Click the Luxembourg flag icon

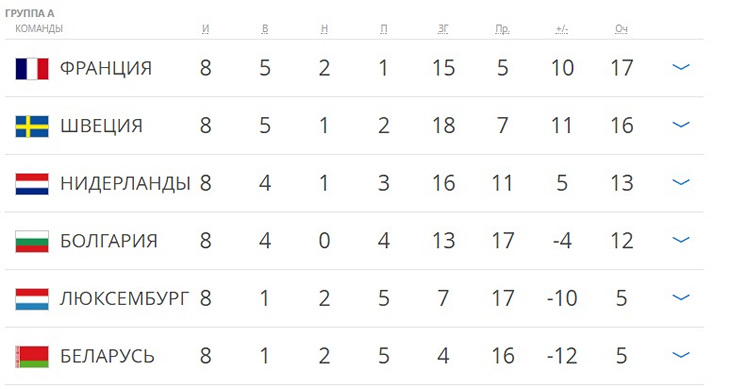tap(32, 299)
